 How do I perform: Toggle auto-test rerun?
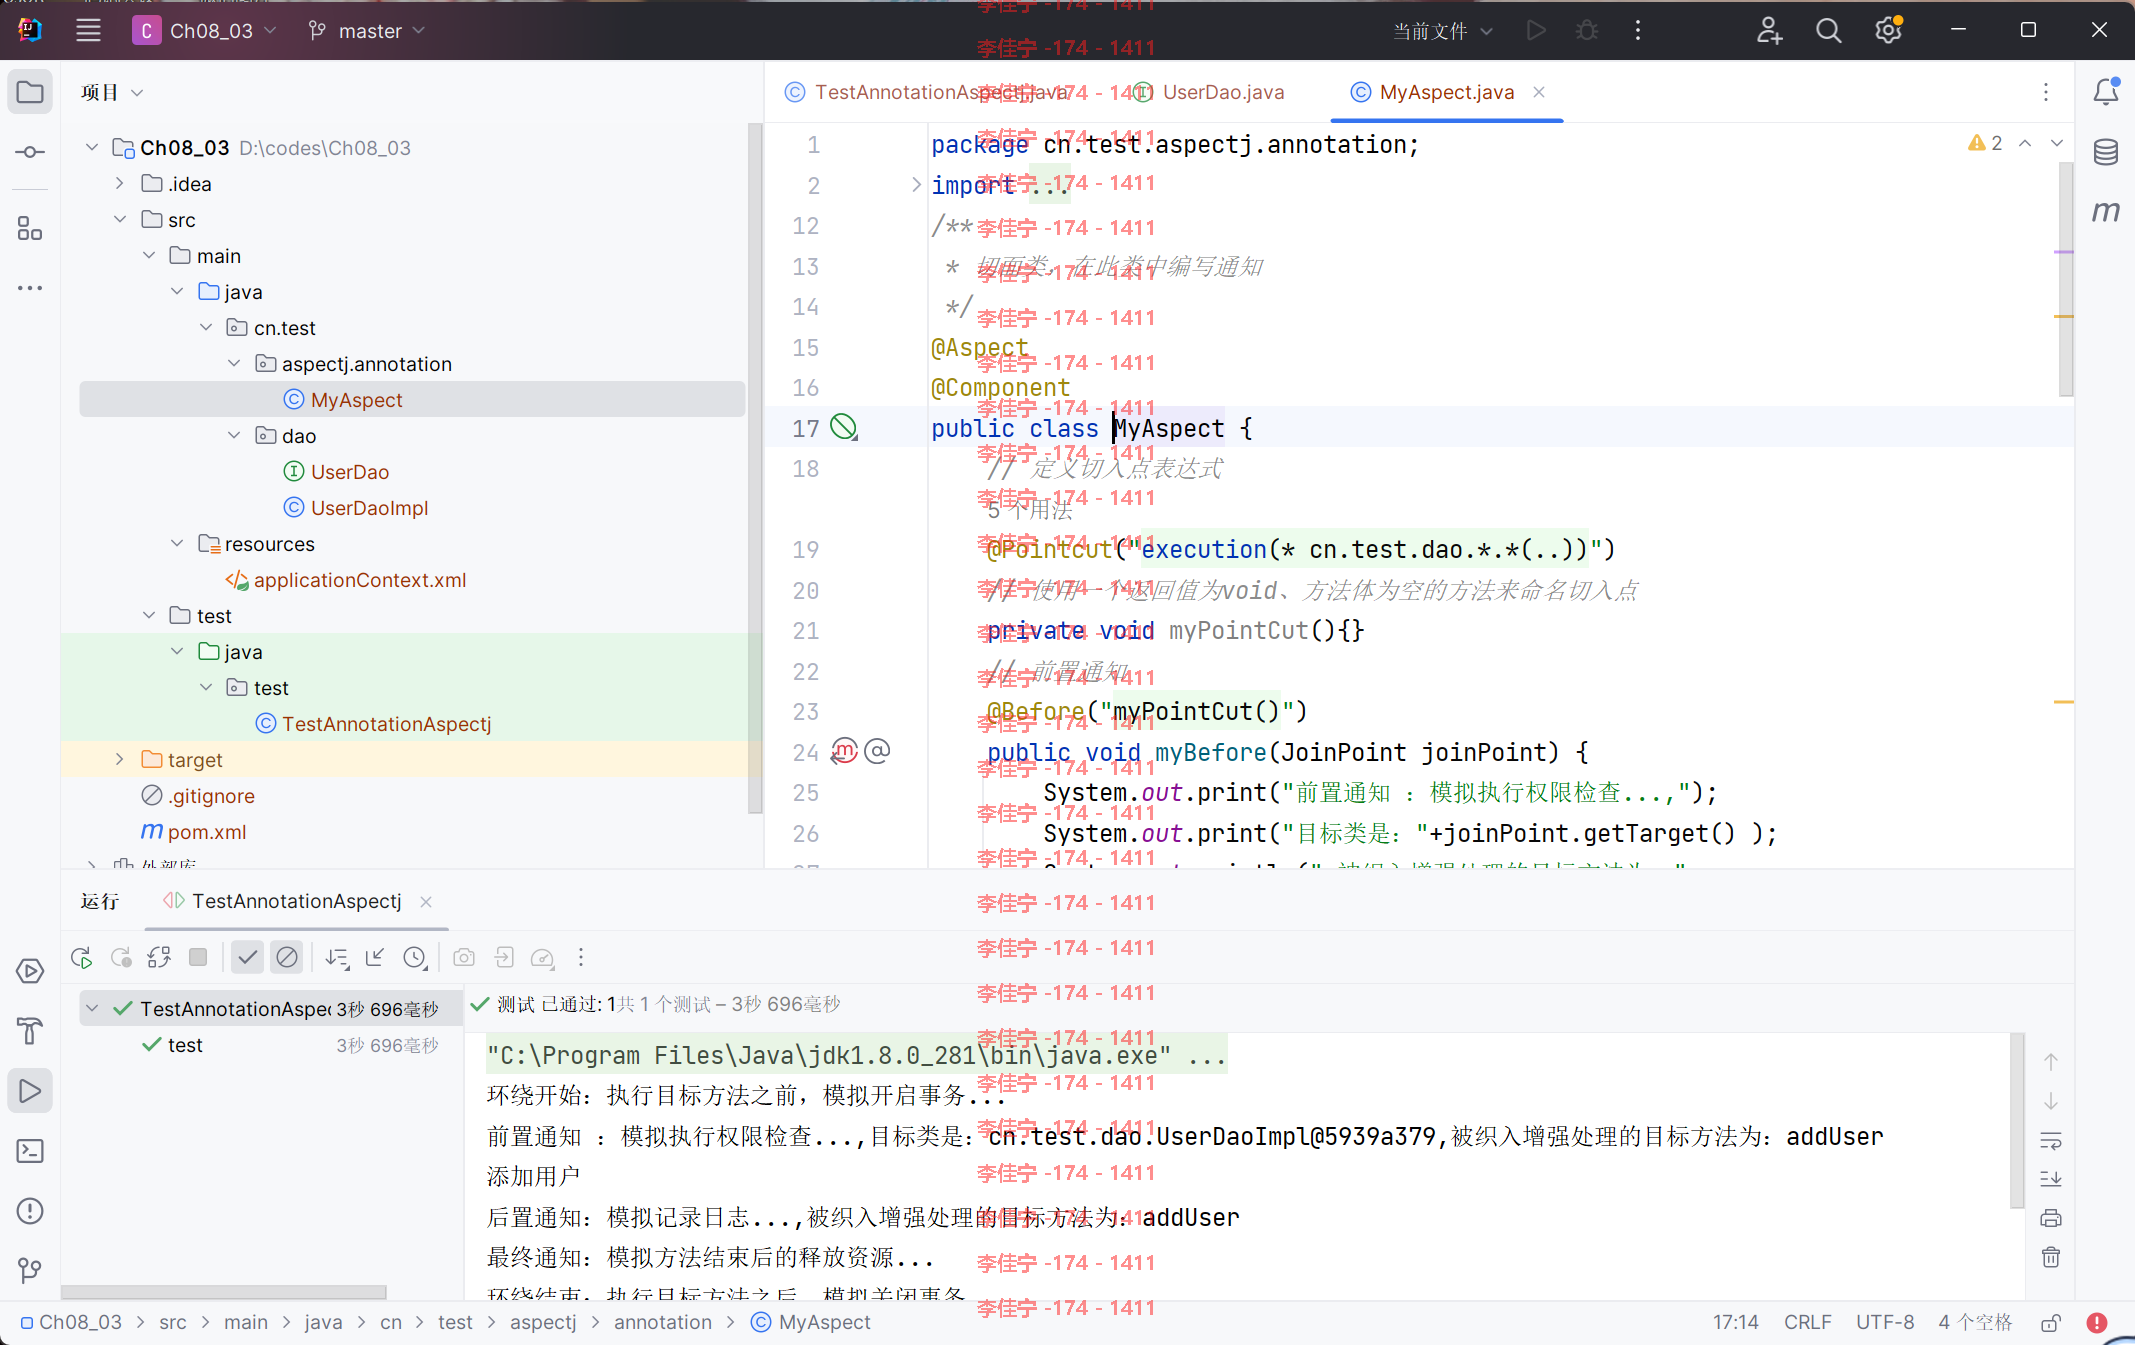pos(159,958)
